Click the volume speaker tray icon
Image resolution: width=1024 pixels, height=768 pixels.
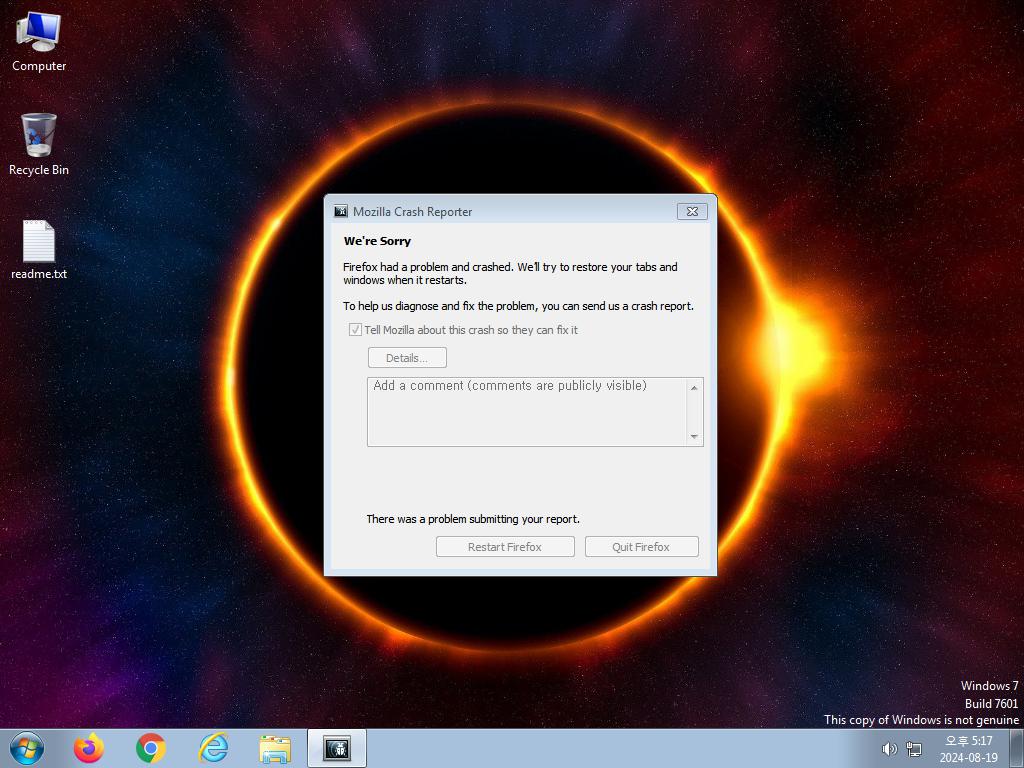[889, 749]
